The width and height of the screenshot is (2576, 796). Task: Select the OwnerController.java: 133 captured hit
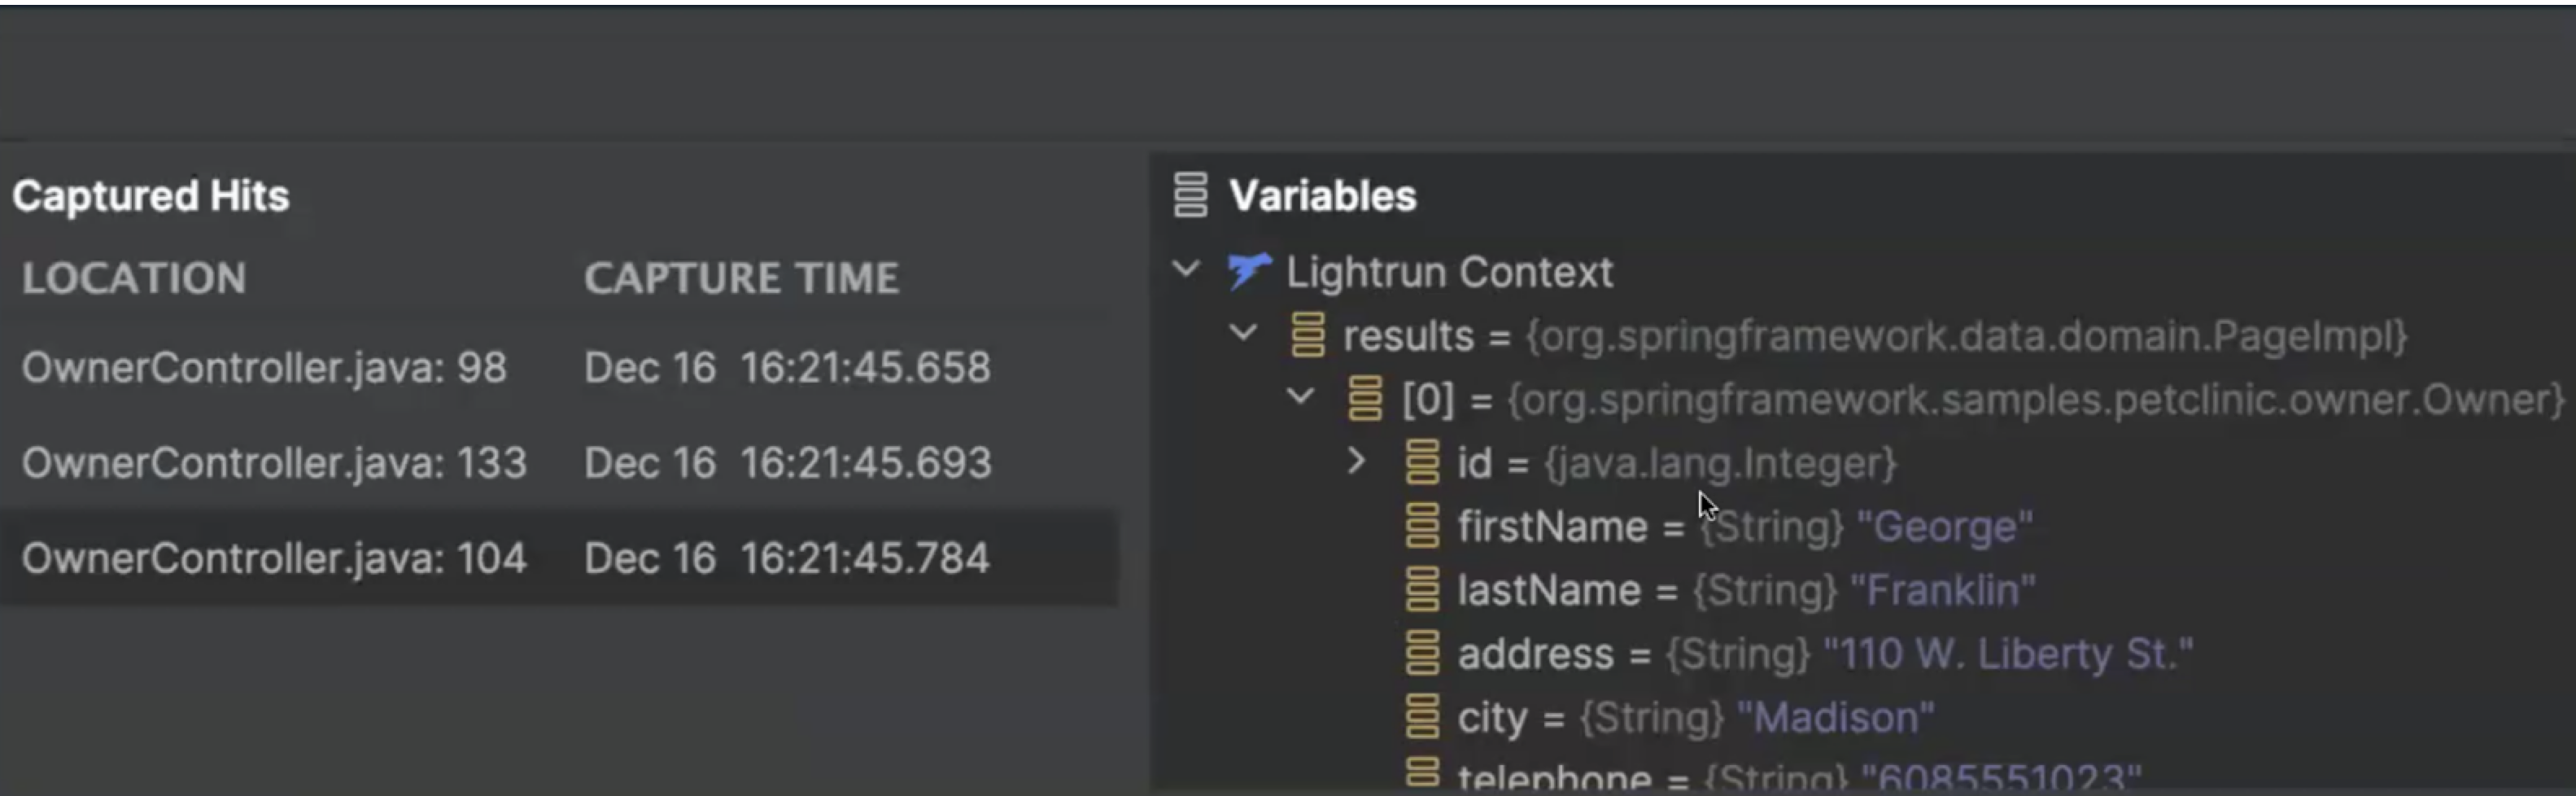point(274,463)
